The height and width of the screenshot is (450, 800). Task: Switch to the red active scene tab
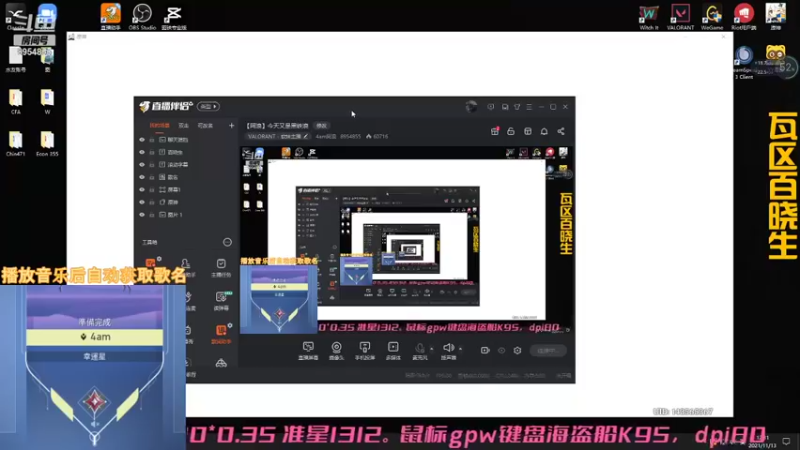click(x=159, y=126)
